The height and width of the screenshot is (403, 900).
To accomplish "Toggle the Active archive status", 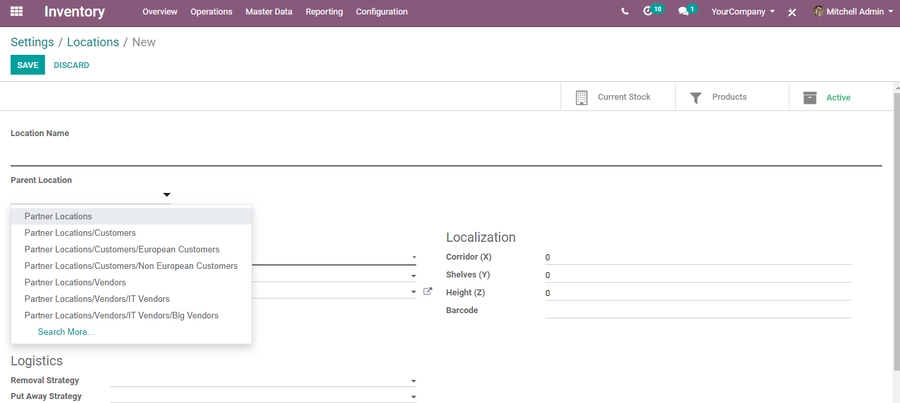I will [836, 97].
